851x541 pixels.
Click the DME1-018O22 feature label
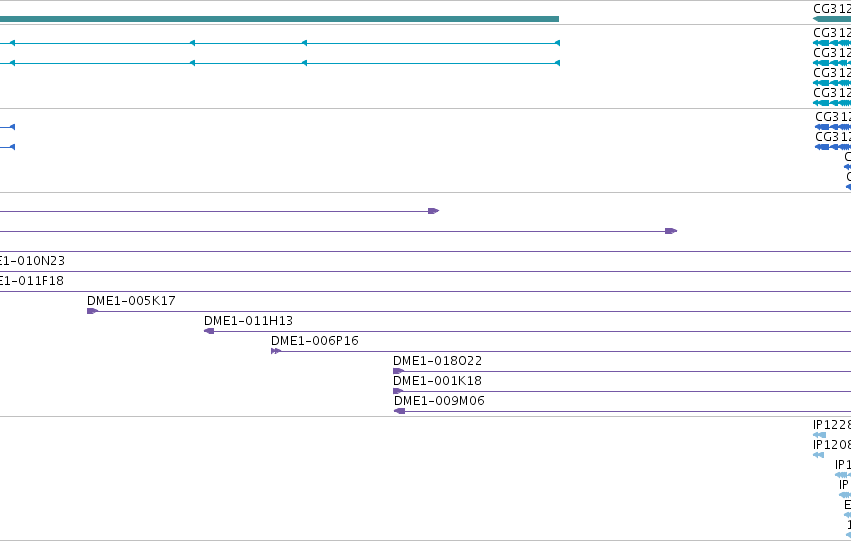(437, 361)
